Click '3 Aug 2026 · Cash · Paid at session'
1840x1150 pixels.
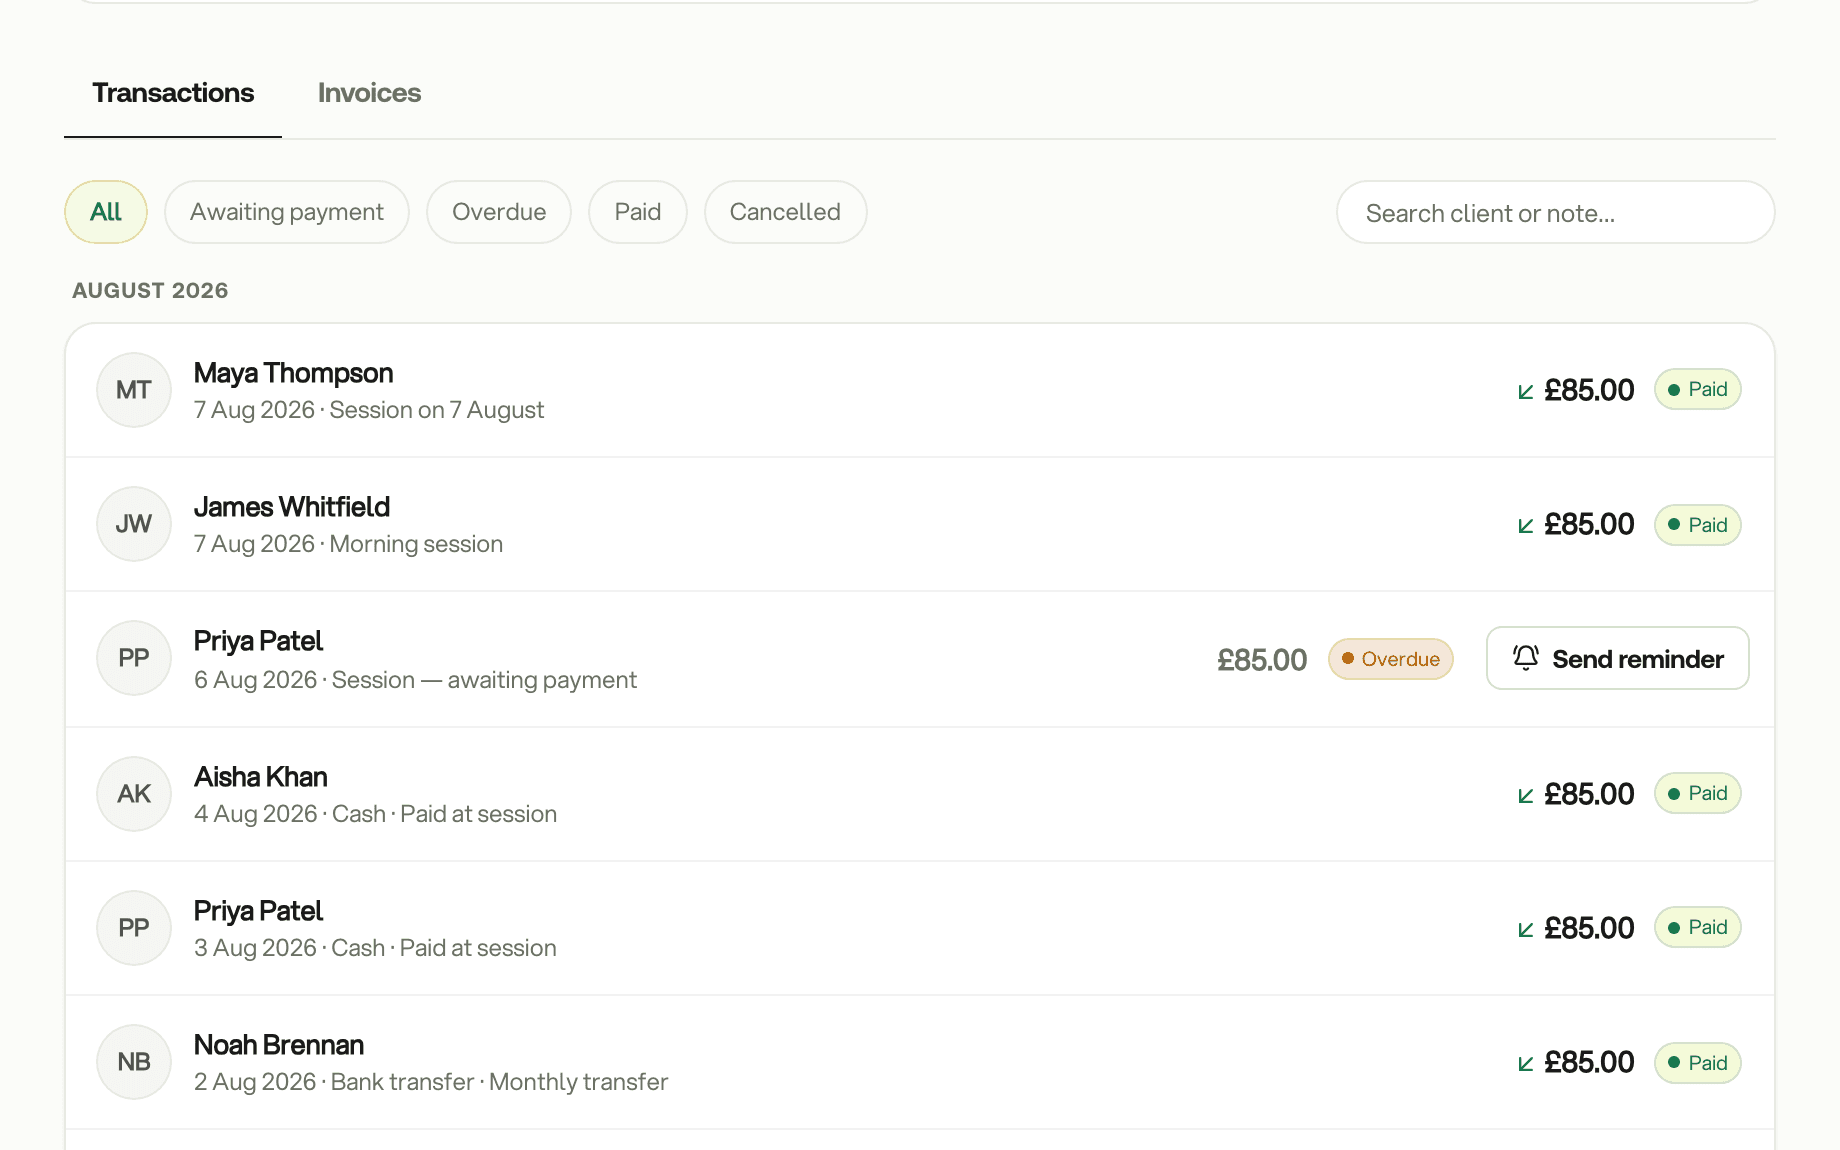pyautogui.click(x=375, y=948)
